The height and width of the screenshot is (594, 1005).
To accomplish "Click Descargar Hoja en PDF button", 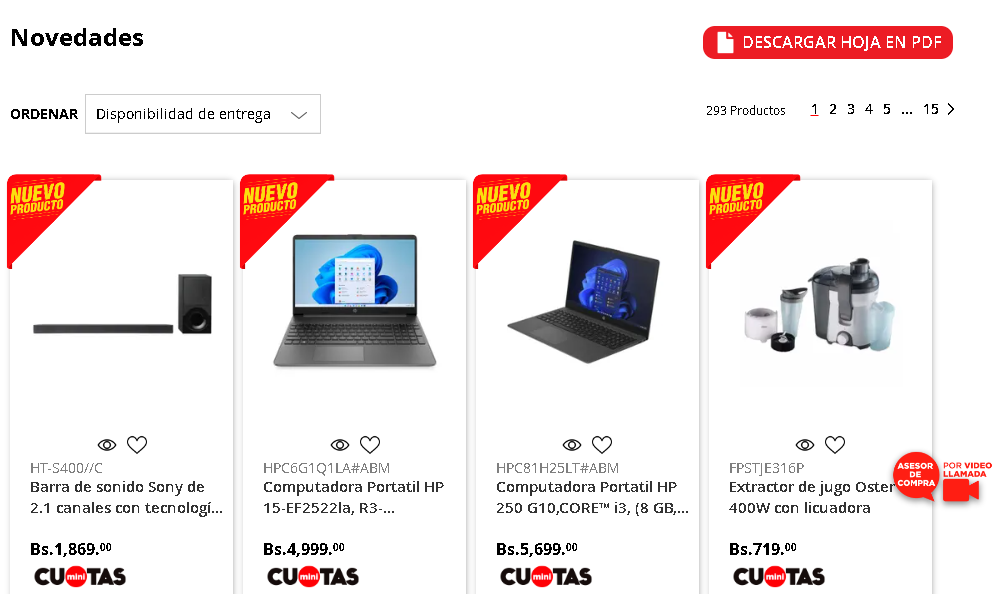I will click(827, 42).
